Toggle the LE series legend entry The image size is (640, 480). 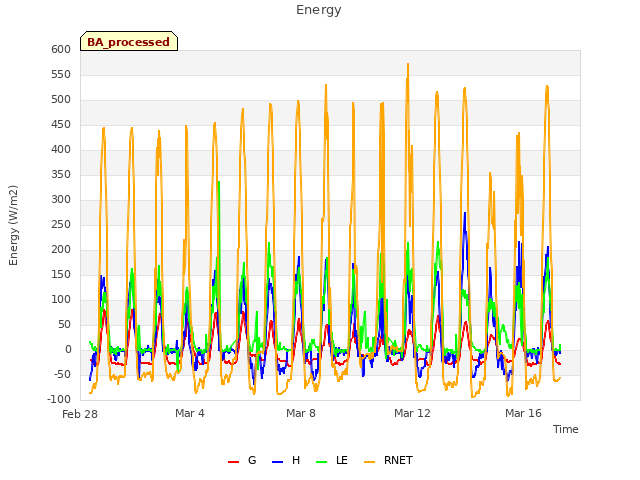pyautogui.click(x=332, y=460)
